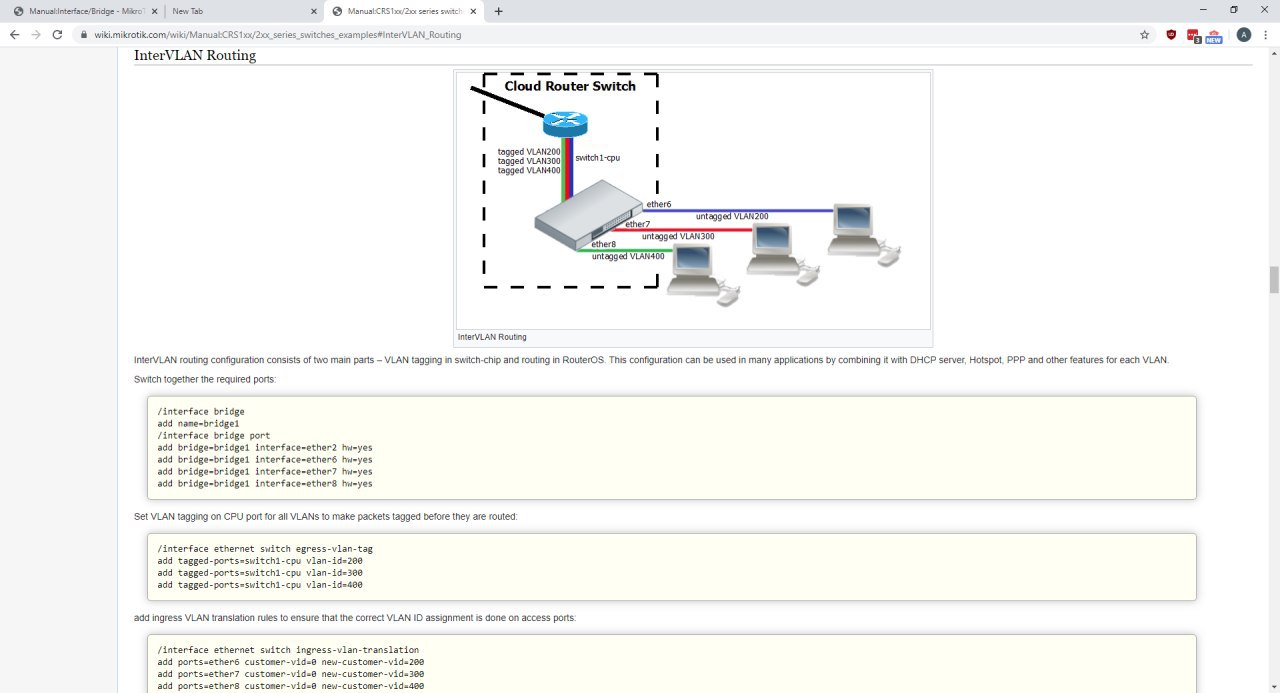The height and width of the screenshot is (693, 1280).
Task: Minimize the Chrome window
Action: (1201, 10)
